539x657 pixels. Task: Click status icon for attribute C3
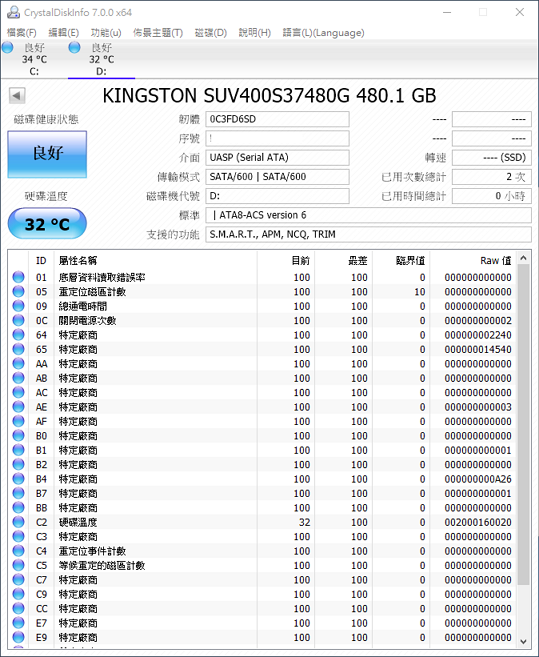tap(18, 536)
